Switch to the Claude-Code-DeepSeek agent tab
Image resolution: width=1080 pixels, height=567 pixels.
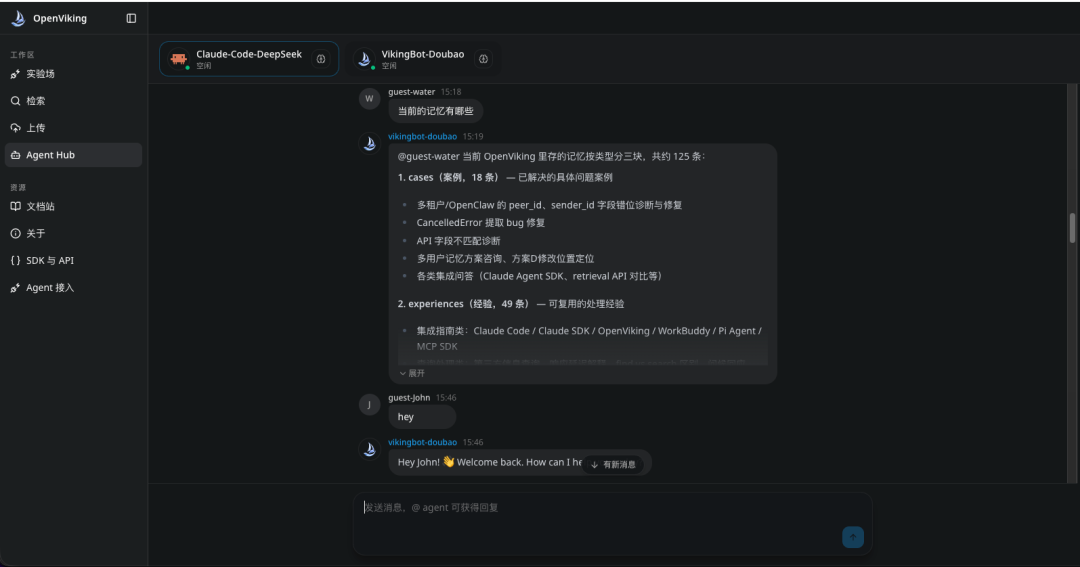[249, 59]
